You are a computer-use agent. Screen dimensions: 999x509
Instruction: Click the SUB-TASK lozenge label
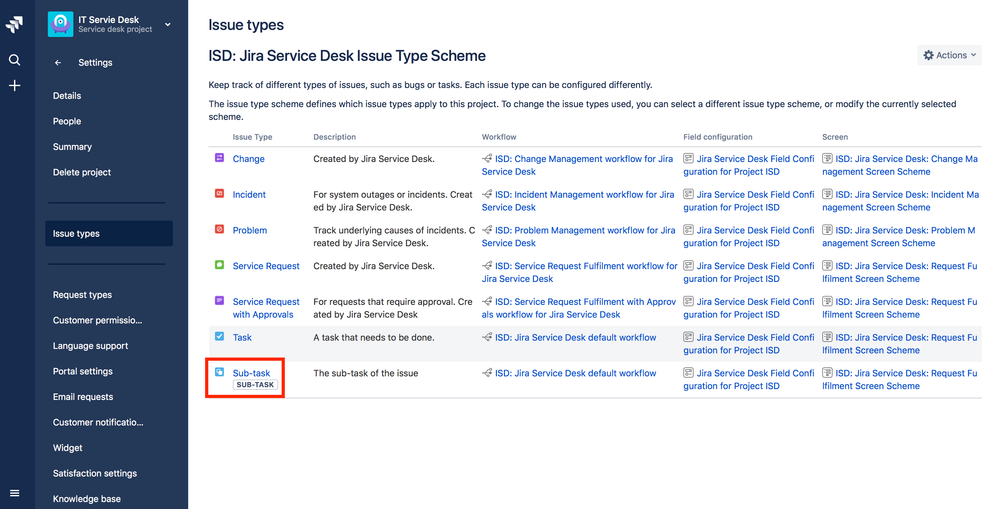(255, 385)
